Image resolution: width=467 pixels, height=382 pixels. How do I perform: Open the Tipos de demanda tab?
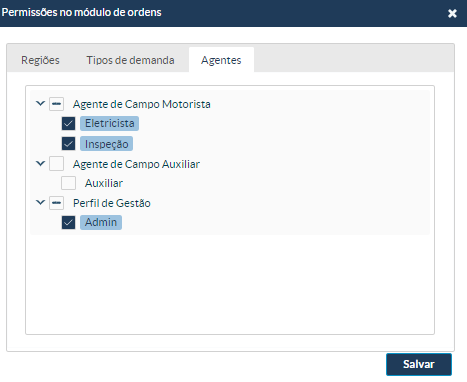pos(130,60)
